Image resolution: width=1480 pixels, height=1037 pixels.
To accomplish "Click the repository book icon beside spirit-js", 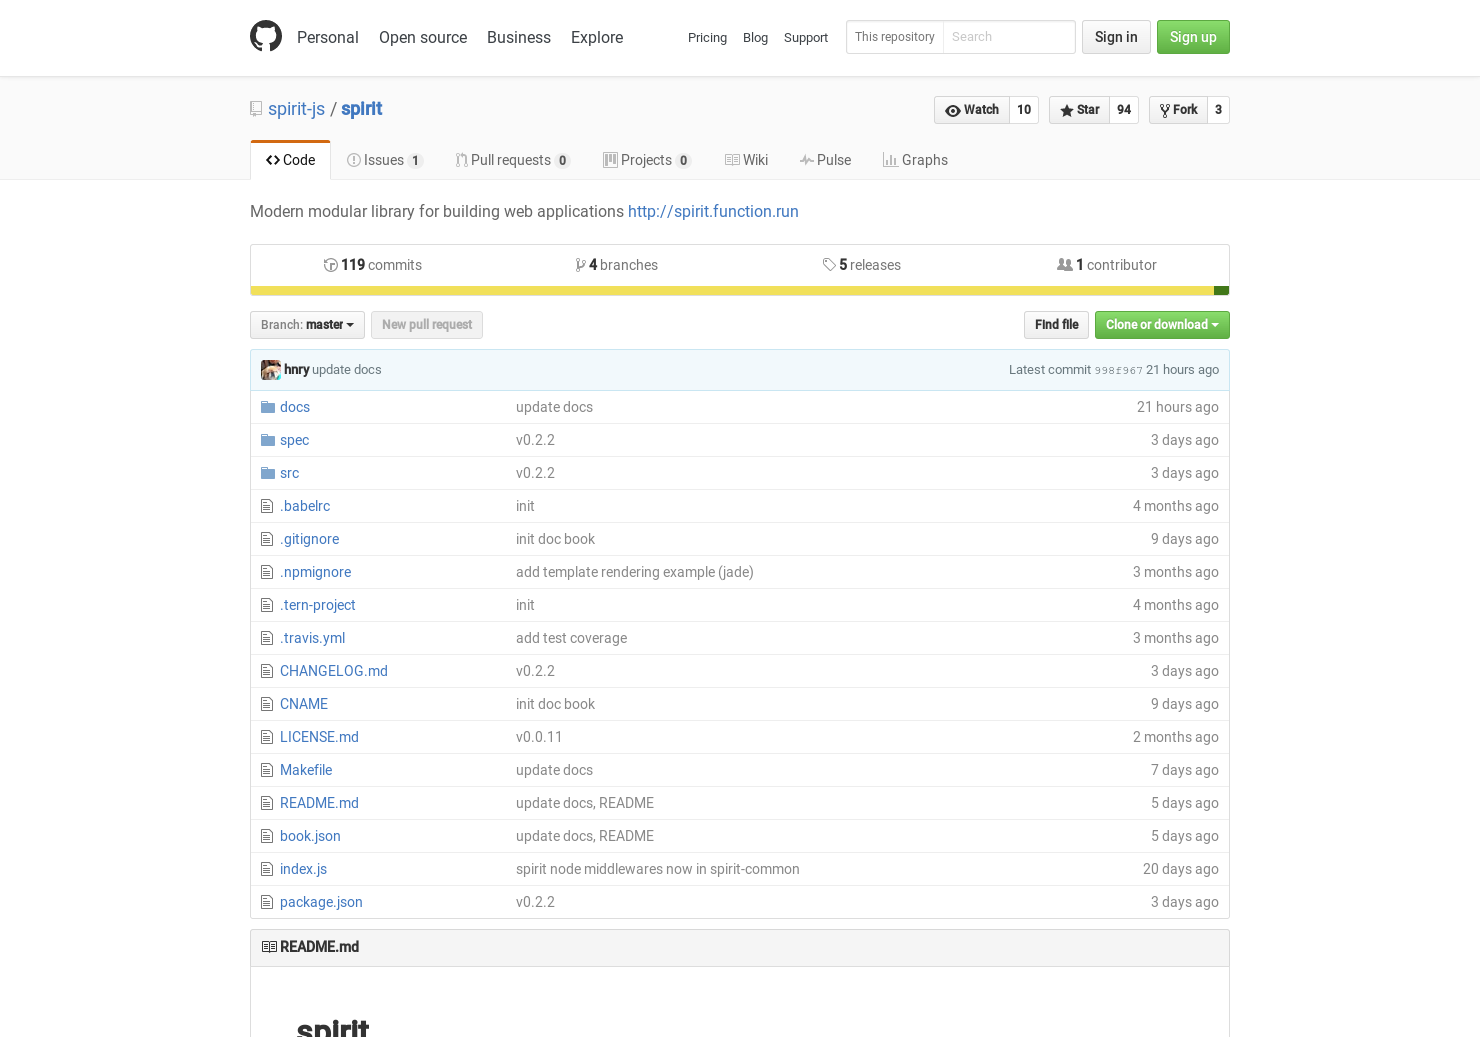I will click(256, 109).
